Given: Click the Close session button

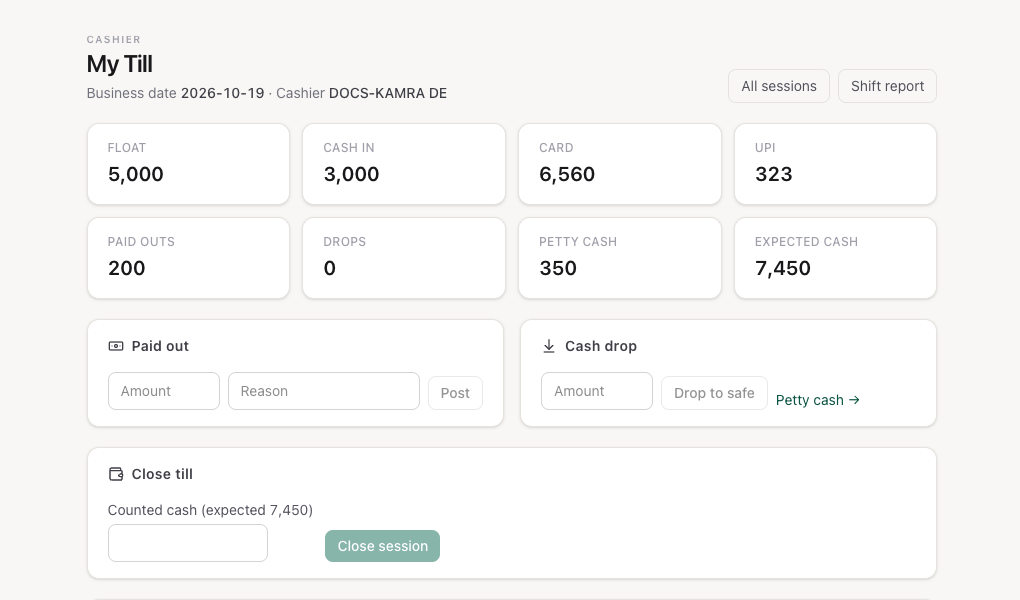Looking at the screenshot, I should click(x=382, y=546).
